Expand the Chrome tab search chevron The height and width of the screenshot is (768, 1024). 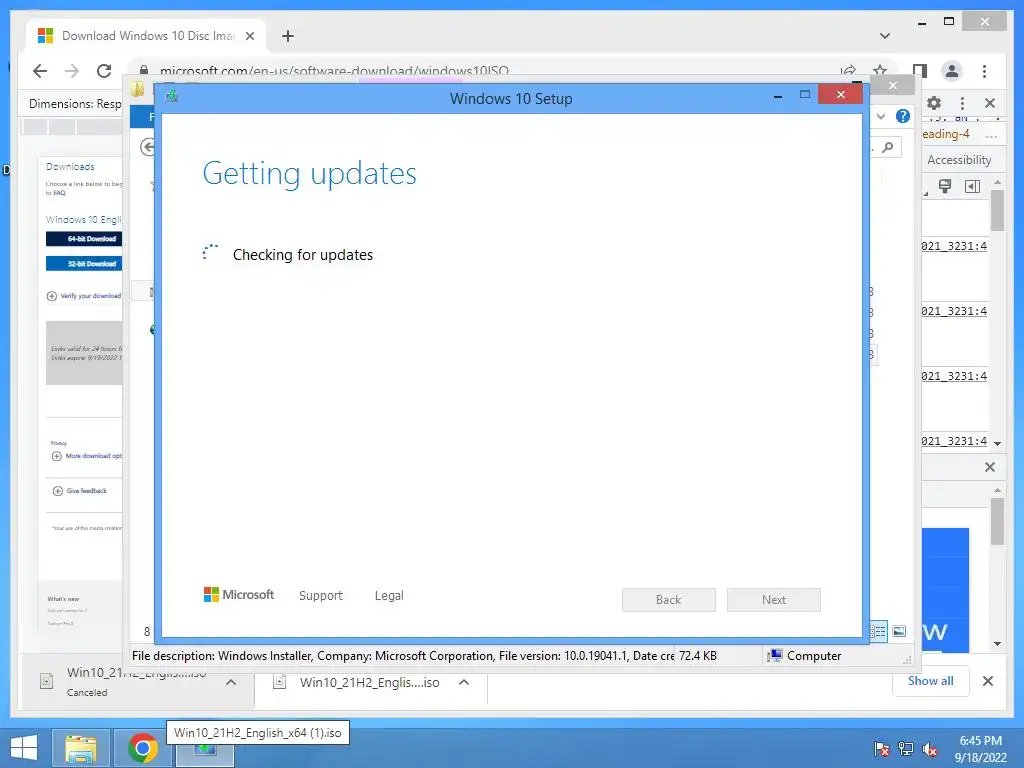pyautogui.click(x=885, y=36)
